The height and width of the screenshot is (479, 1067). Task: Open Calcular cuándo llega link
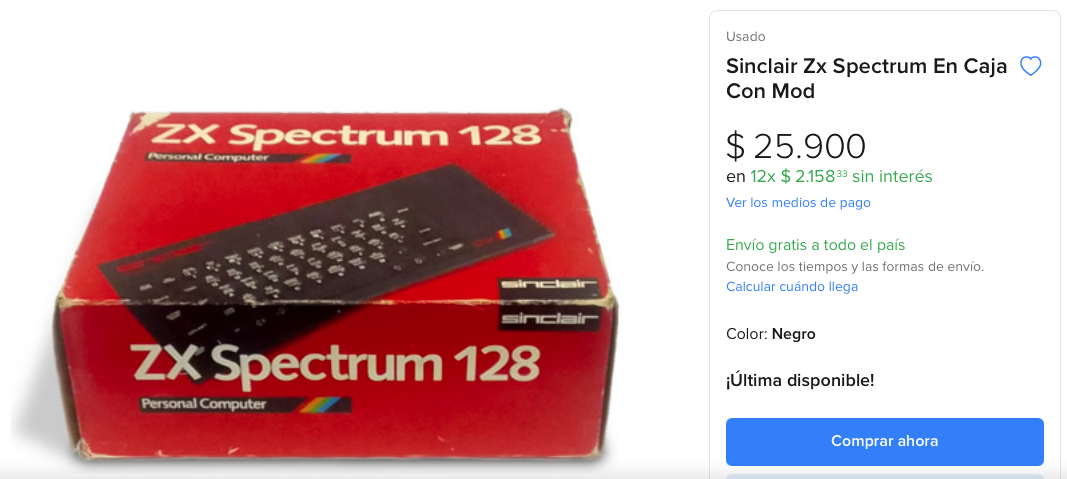pyautogui.click(x=792, y=286)
